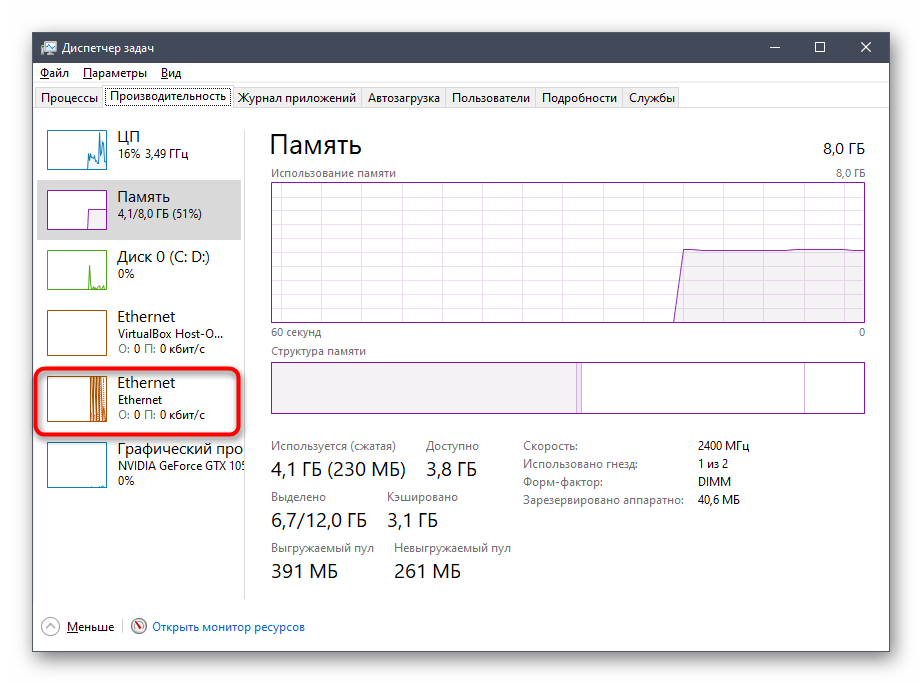Switch to the Службы tab

point(652,98)
